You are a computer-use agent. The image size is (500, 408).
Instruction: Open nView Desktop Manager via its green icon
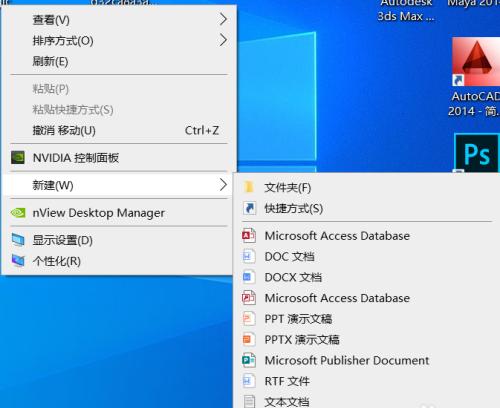point(18,213)
